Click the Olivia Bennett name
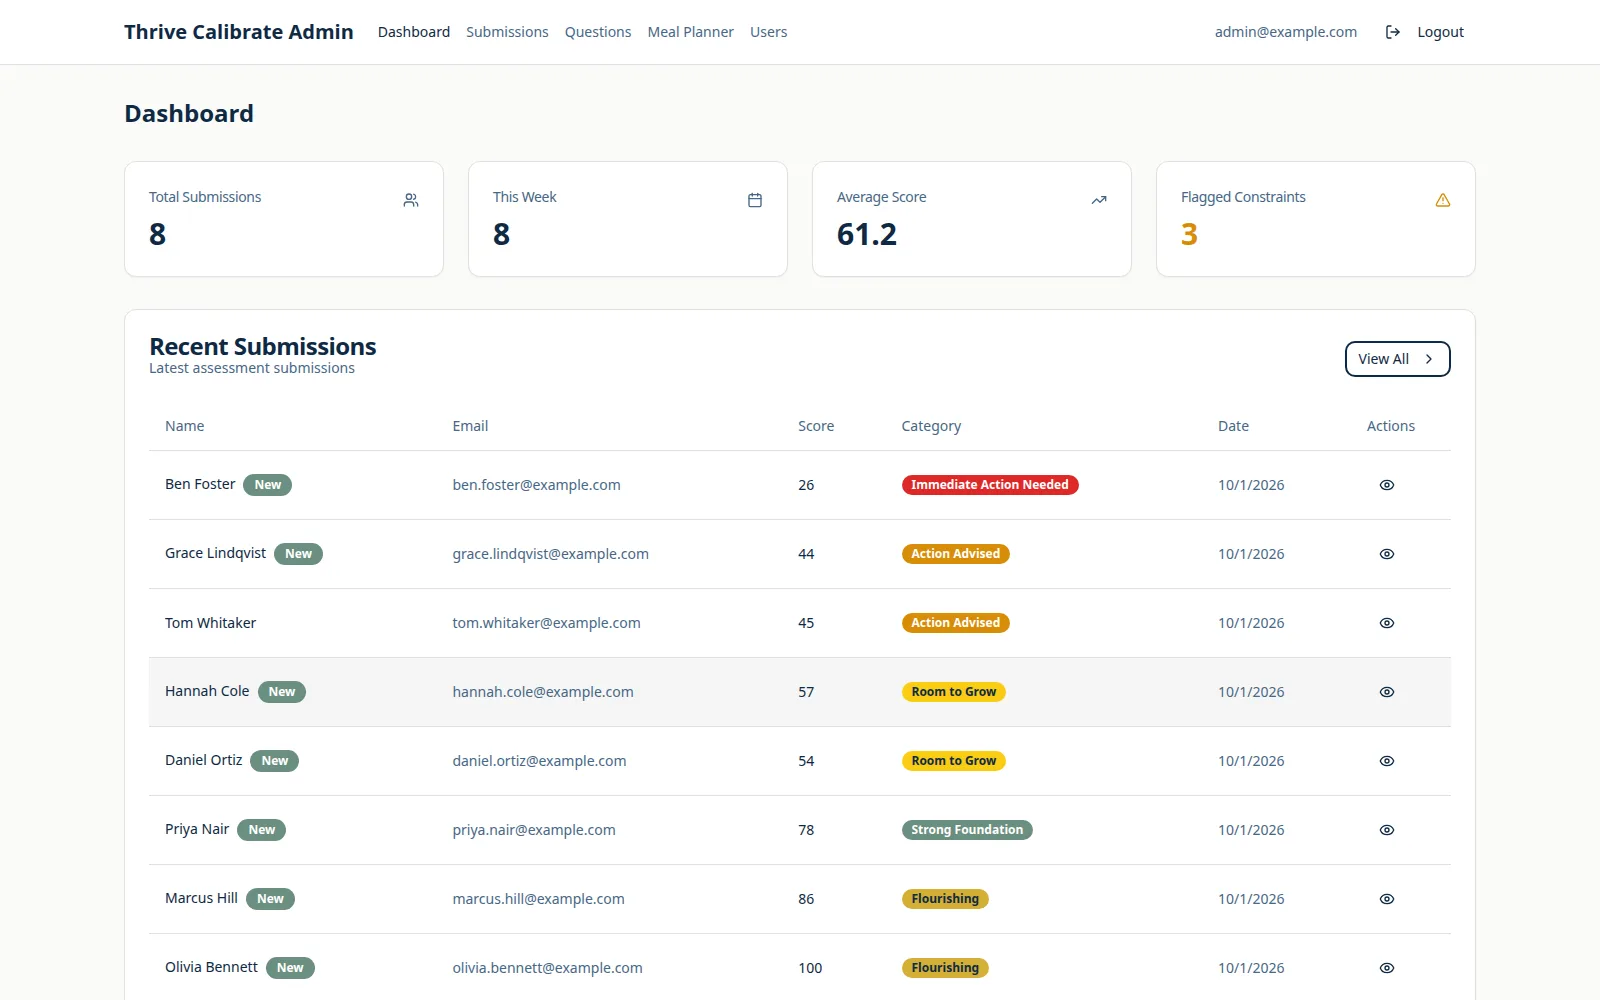 (x=211, y=967)
